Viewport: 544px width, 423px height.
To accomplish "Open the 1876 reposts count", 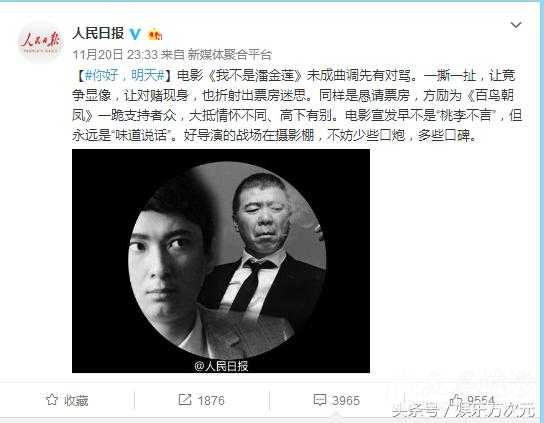I will click(x=211, y=401).
